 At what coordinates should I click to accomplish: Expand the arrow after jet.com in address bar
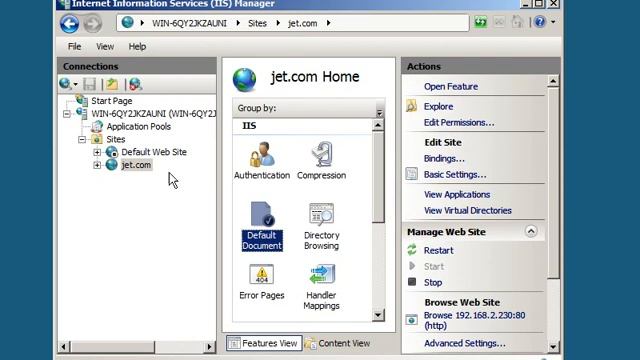click(x=329, y=23)
